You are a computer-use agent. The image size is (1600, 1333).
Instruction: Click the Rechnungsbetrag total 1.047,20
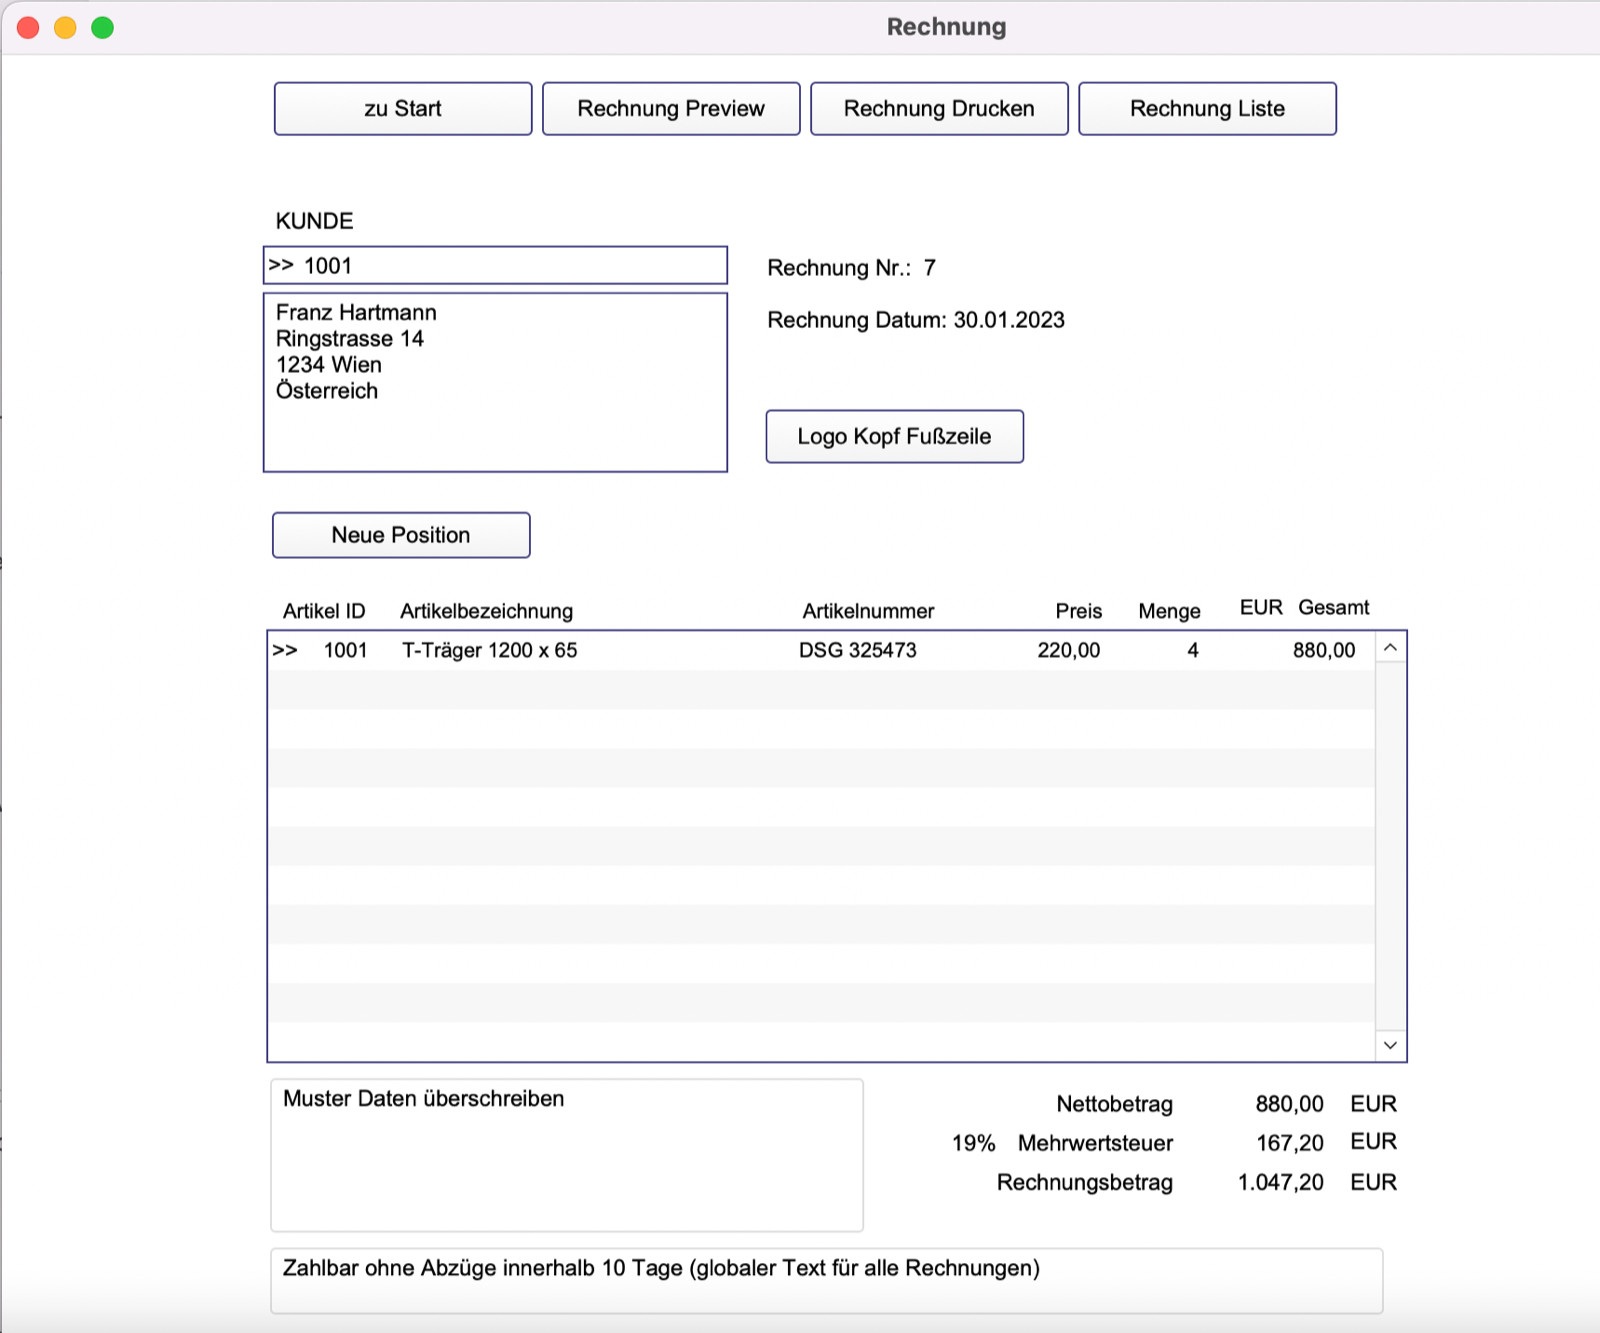click(1281, 1183)
